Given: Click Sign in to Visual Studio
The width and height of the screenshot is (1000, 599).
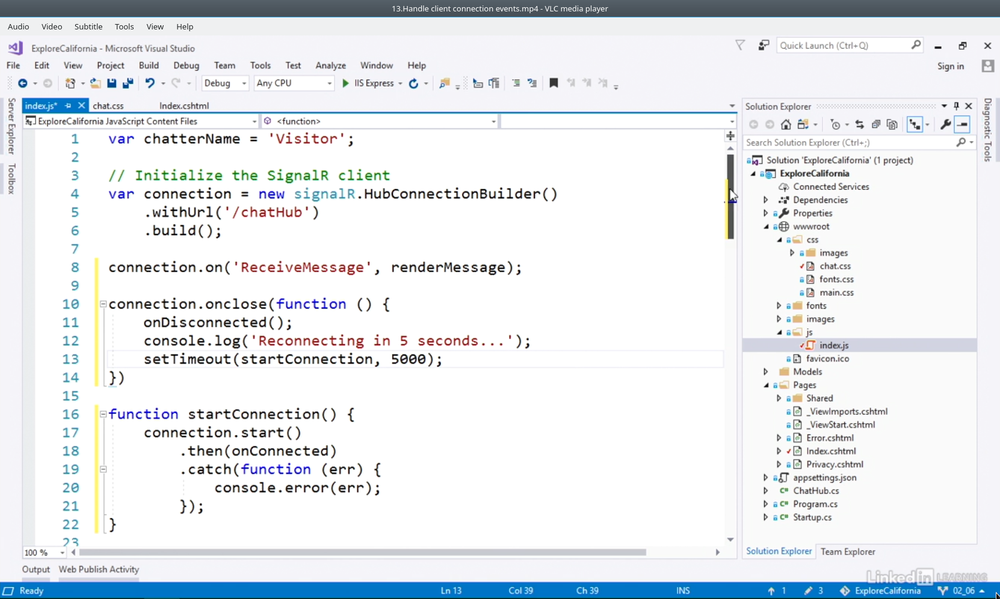Looking at the screenshot, I should point(950,66).
